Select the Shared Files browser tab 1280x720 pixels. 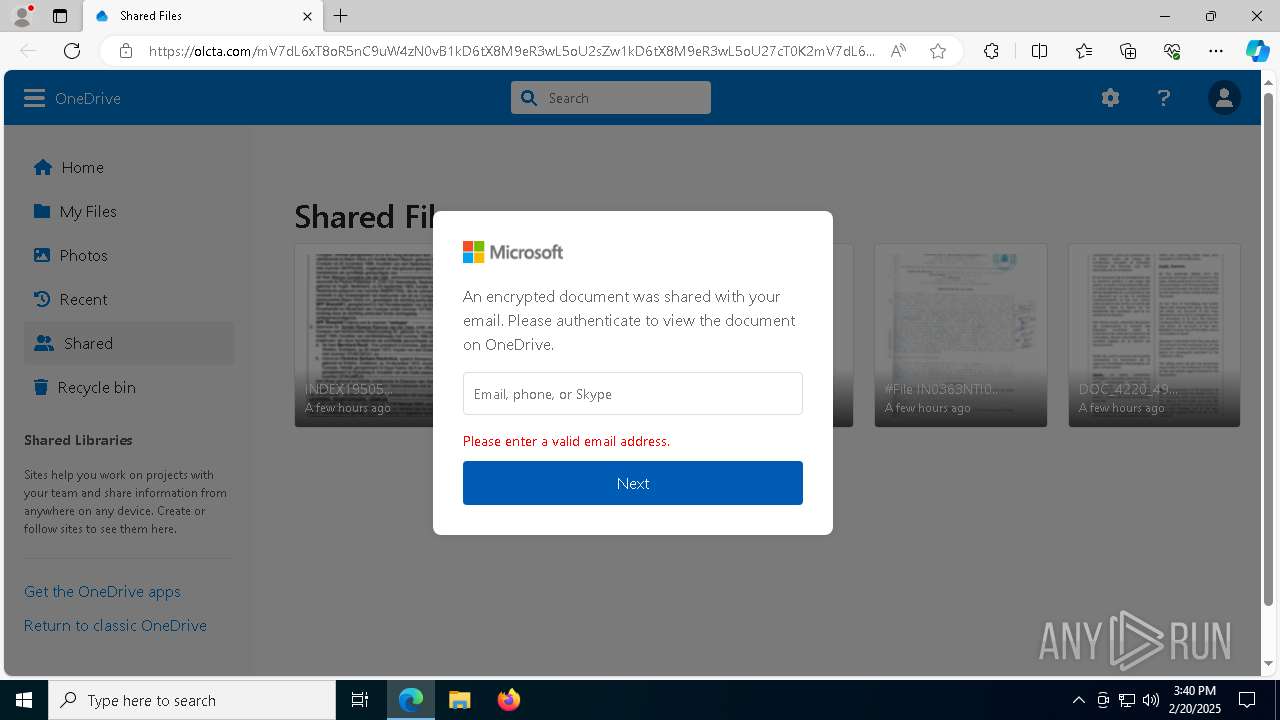click(201, 16)
